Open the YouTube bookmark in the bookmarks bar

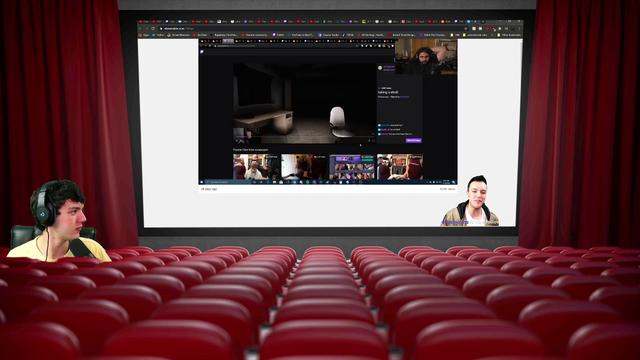coord(200,35)
